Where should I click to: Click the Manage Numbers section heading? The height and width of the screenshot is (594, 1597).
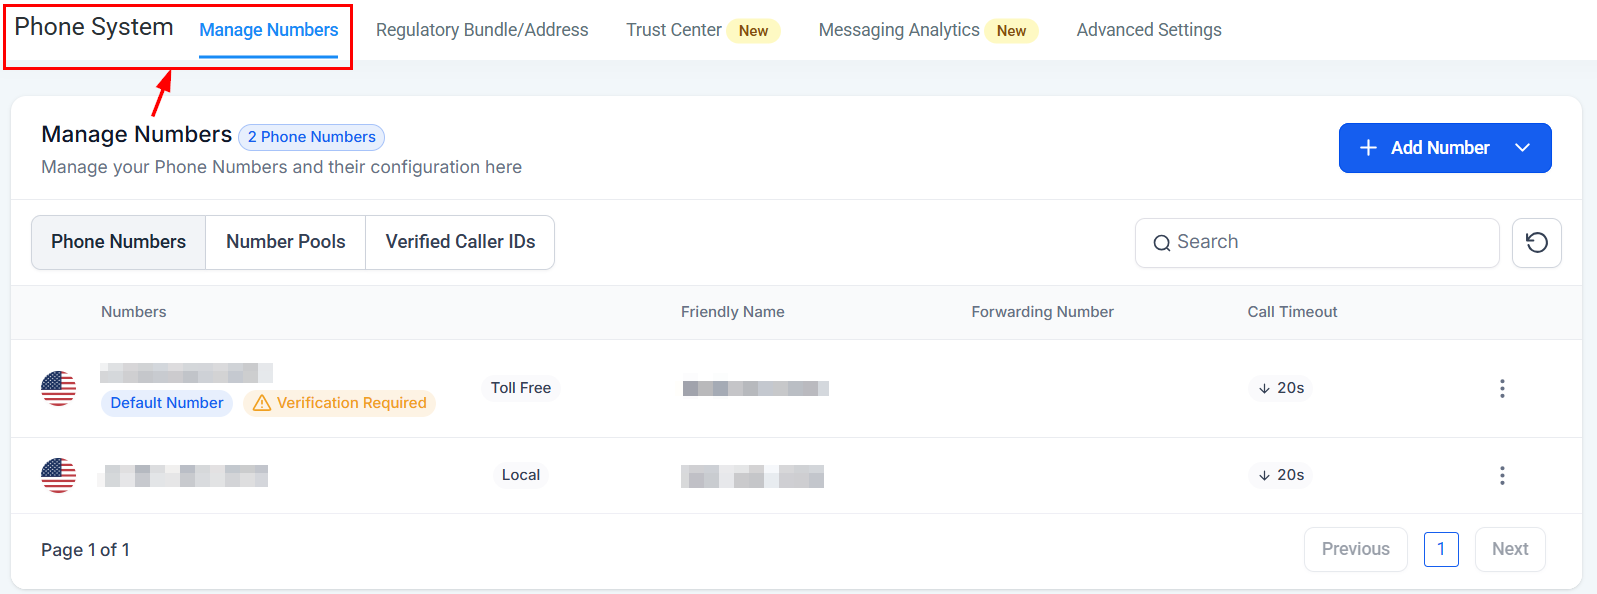click(x=136, y=134)
